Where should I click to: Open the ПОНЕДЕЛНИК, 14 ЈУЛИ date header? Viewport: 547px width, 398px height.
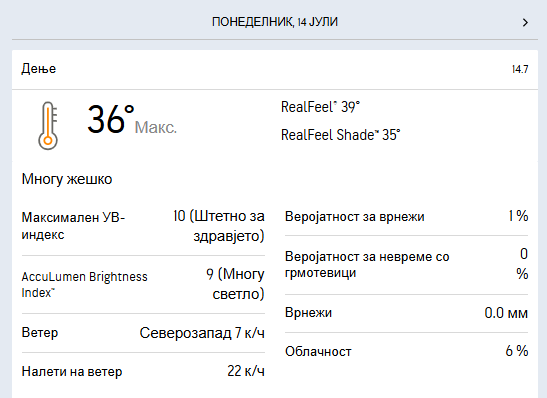coord(275,22)
